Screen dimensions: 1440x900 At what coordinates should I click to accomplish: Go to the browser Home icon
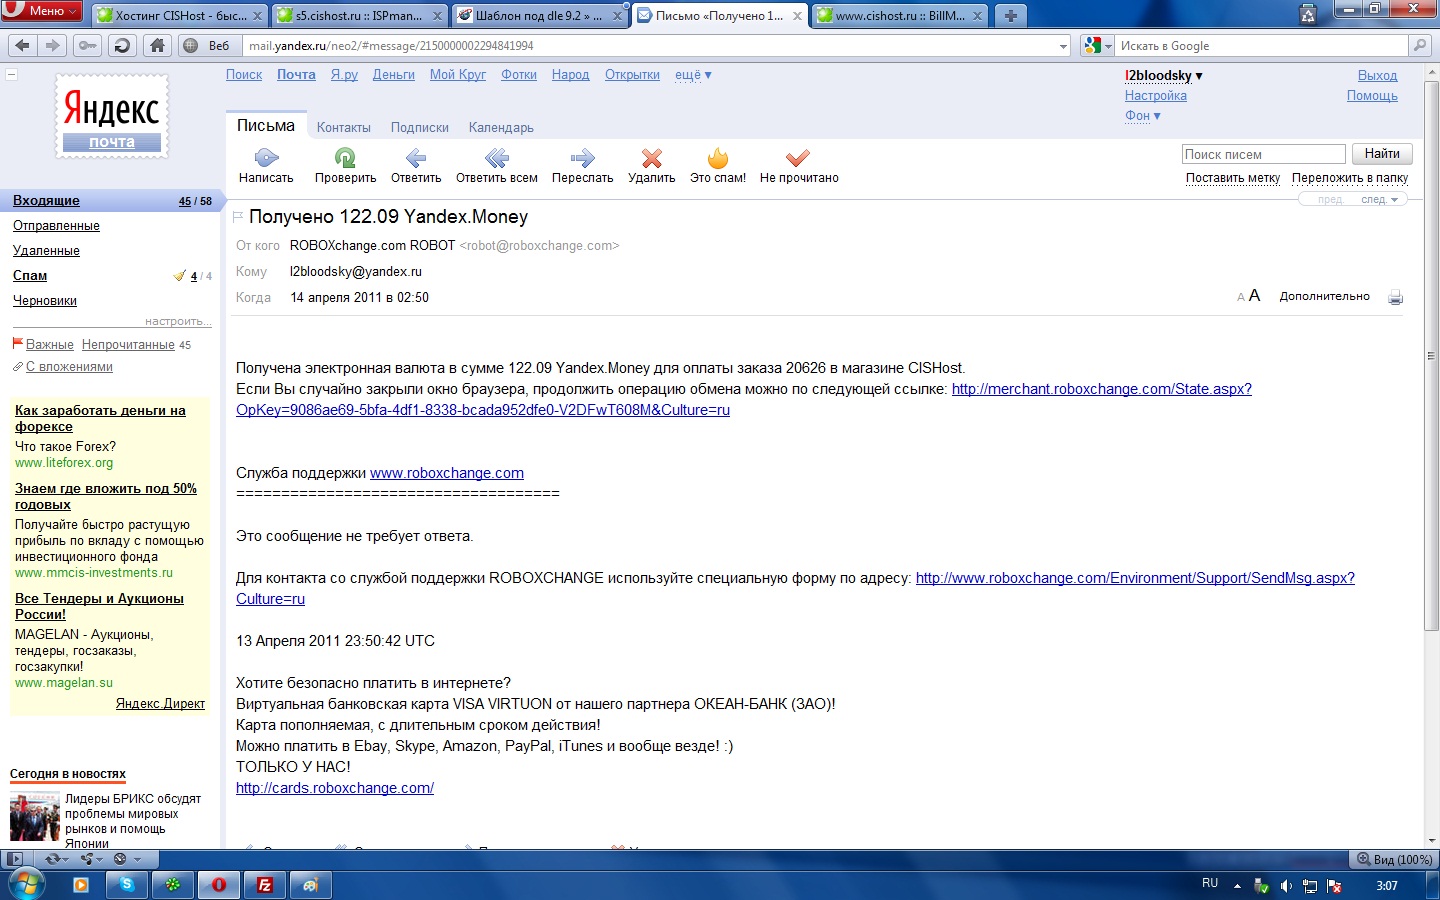pos(157,45)
